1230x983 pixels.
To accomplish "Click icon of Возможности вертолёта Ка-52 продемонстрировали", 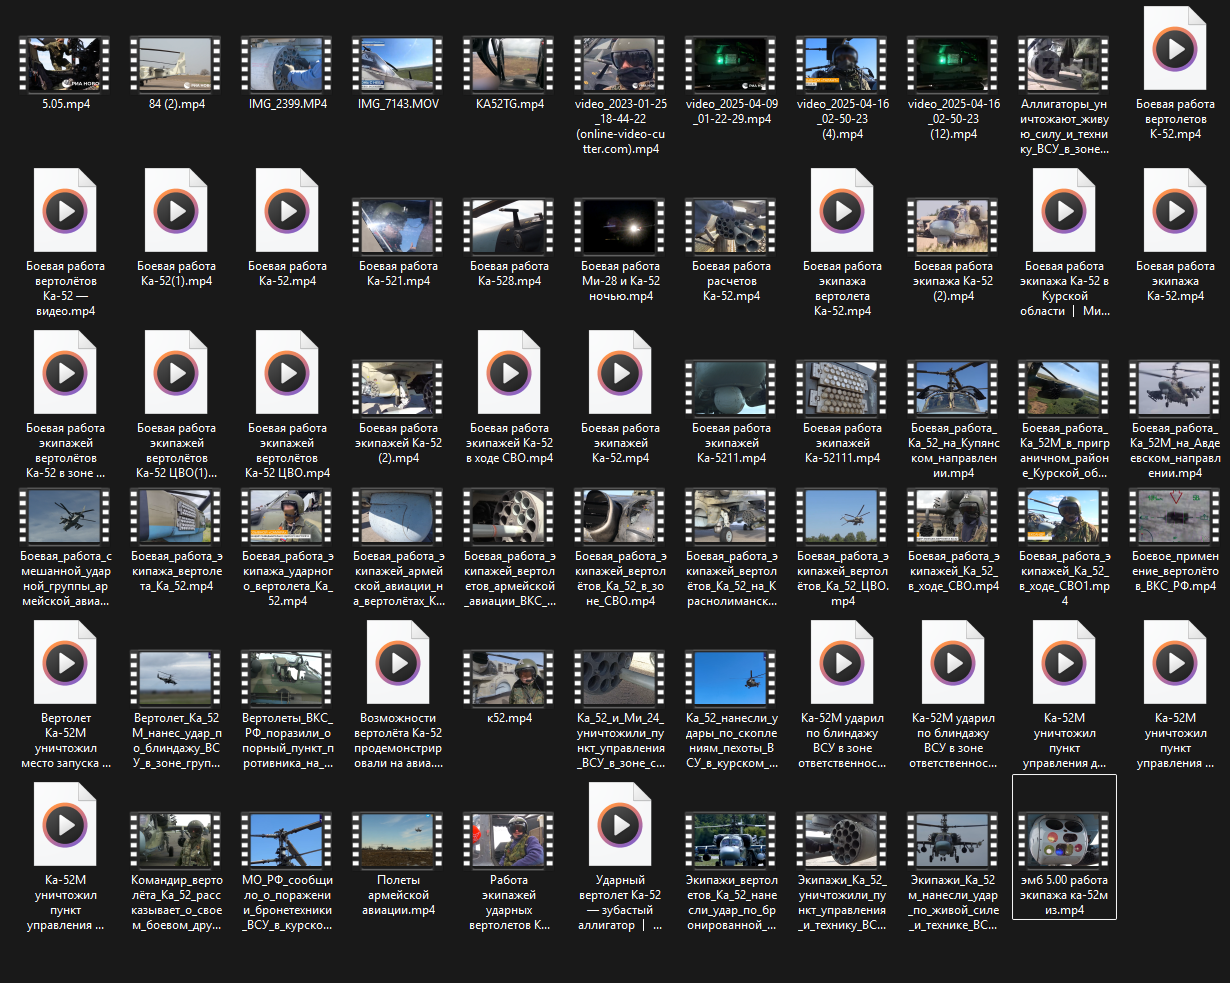I will (x=398, y=663).
